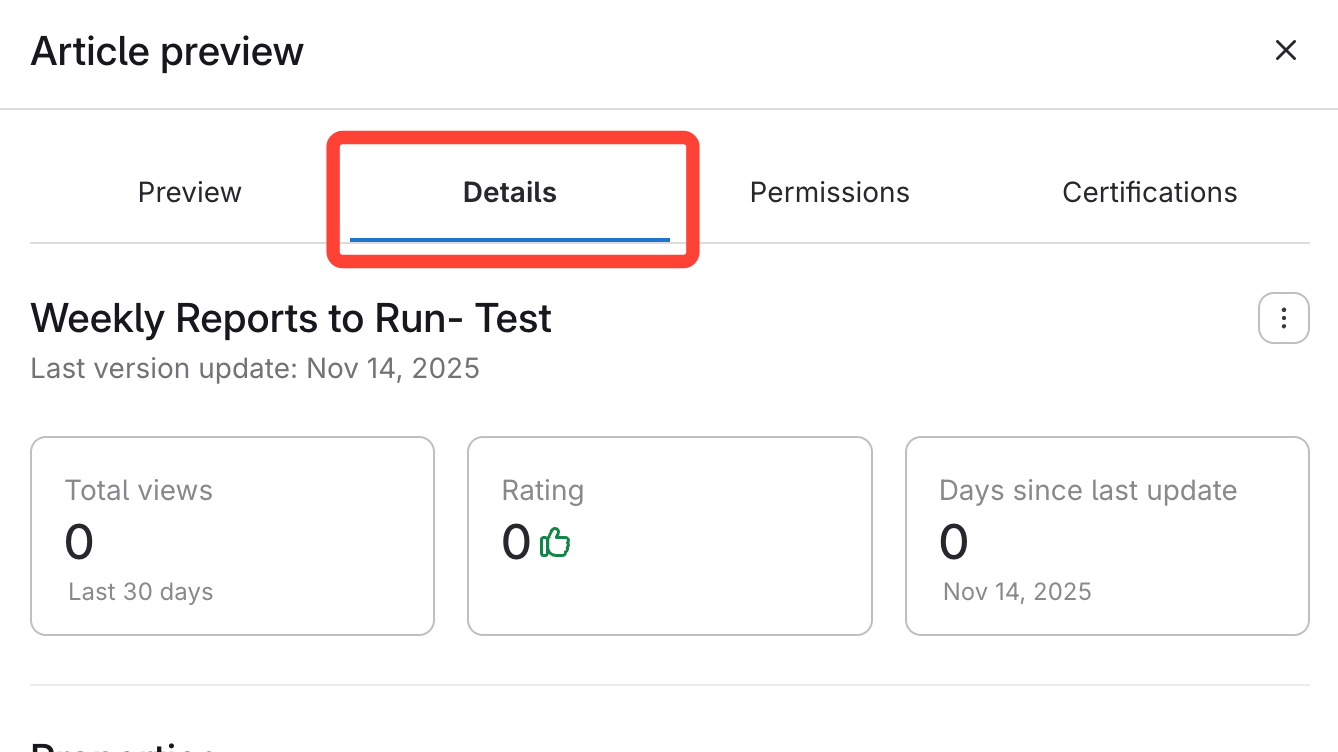The height and width of the screenshot is (752, 1338).
Task: Switch to the Preview tab
Action: pyautogui.click(x=190, y=192)
